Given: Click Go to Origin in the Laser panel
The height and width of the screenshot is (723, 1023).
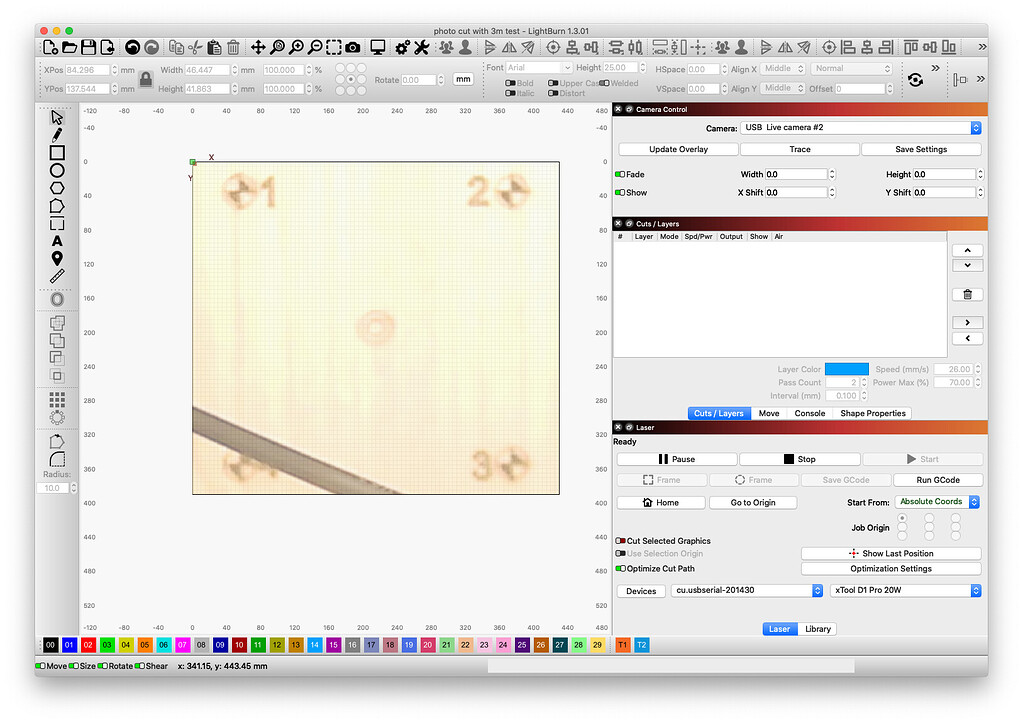Looking at the screenshot, I should tap(752, 502).
